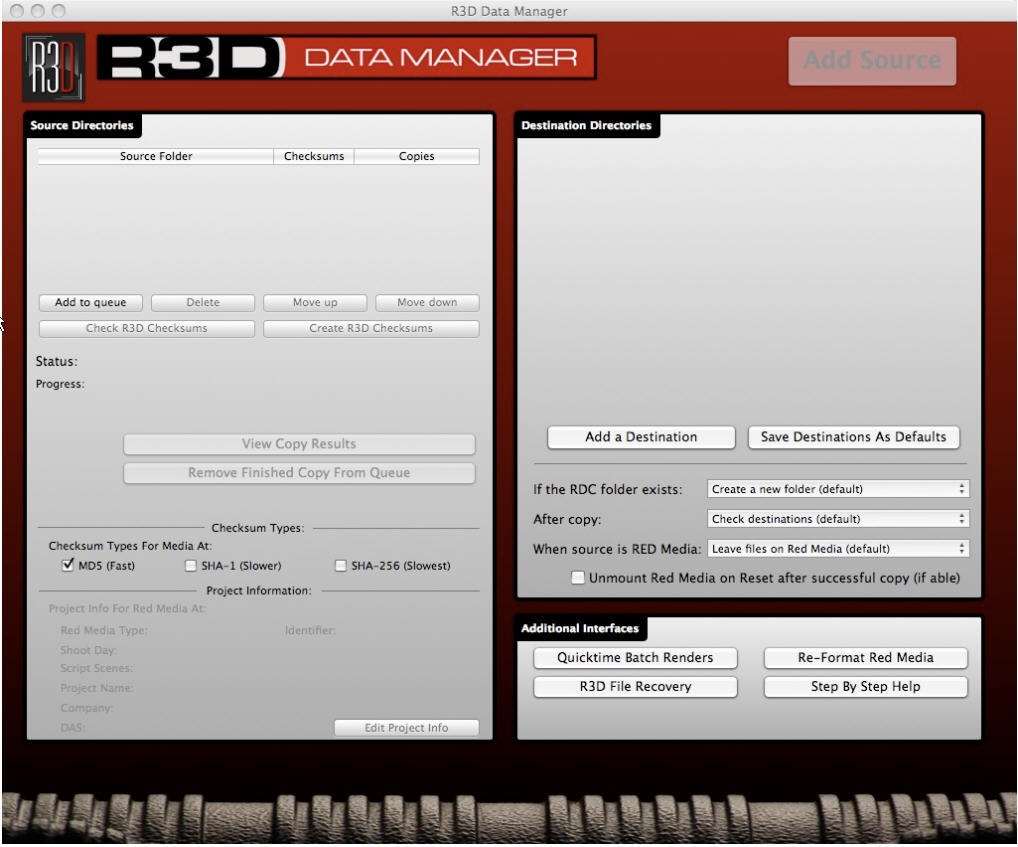This screenshot has height=847, width=1018.
Task: Click the Move down button
Action: click(x=427, y=302)
